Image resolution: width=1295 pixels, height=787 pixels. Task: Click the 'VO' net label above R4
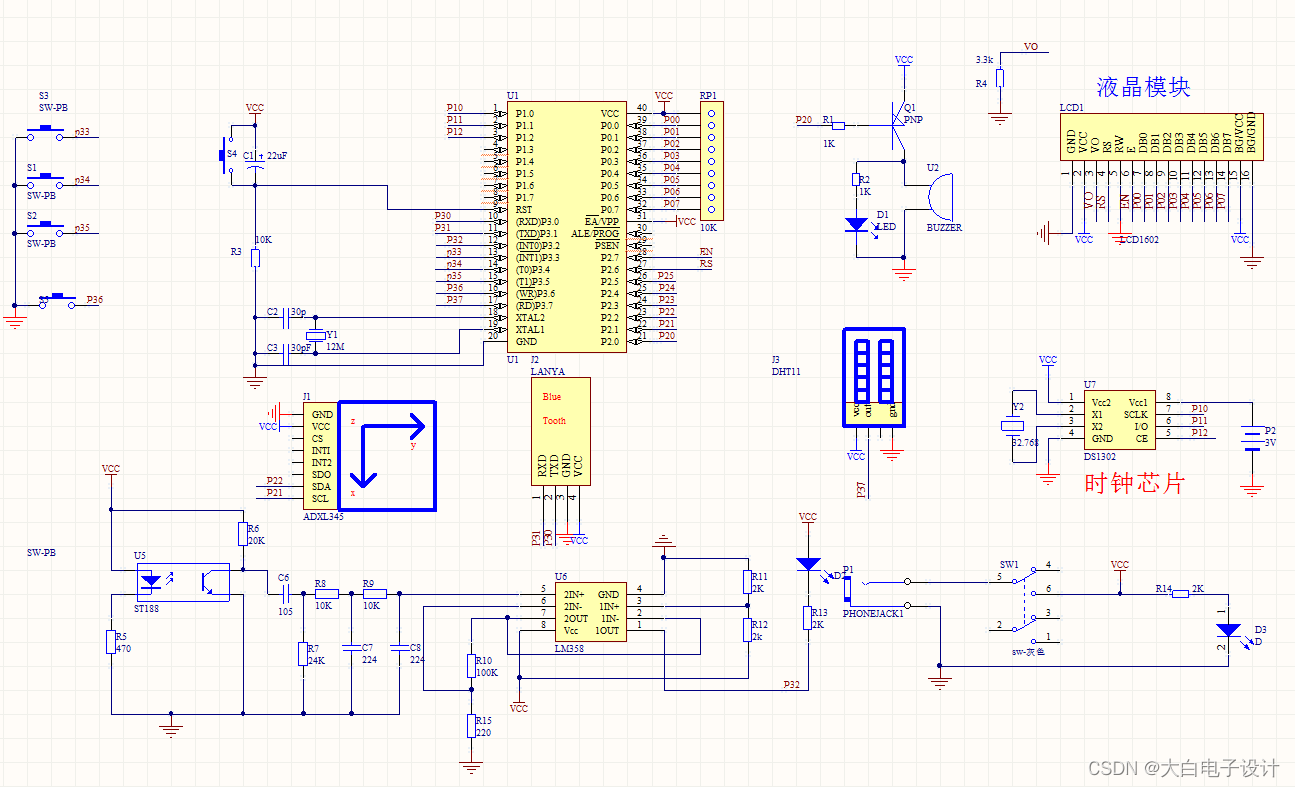(1031, 47)
